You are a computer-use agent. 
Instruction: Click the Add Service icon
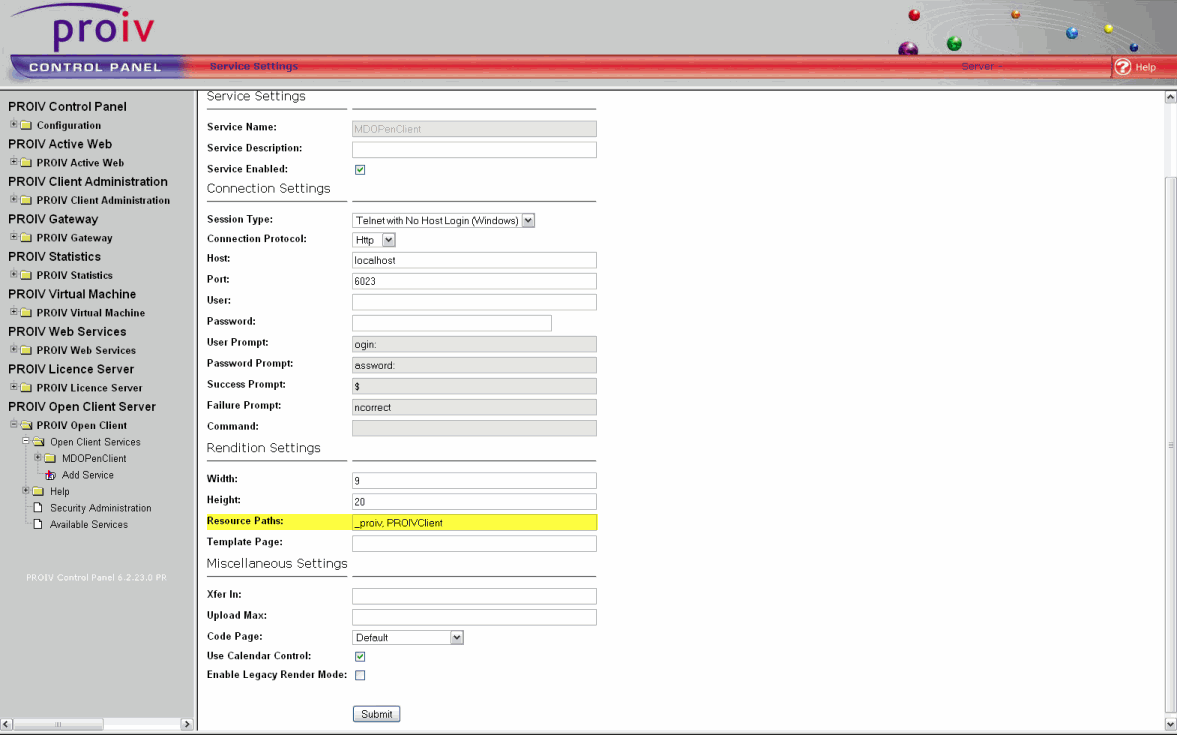(50, 475)
